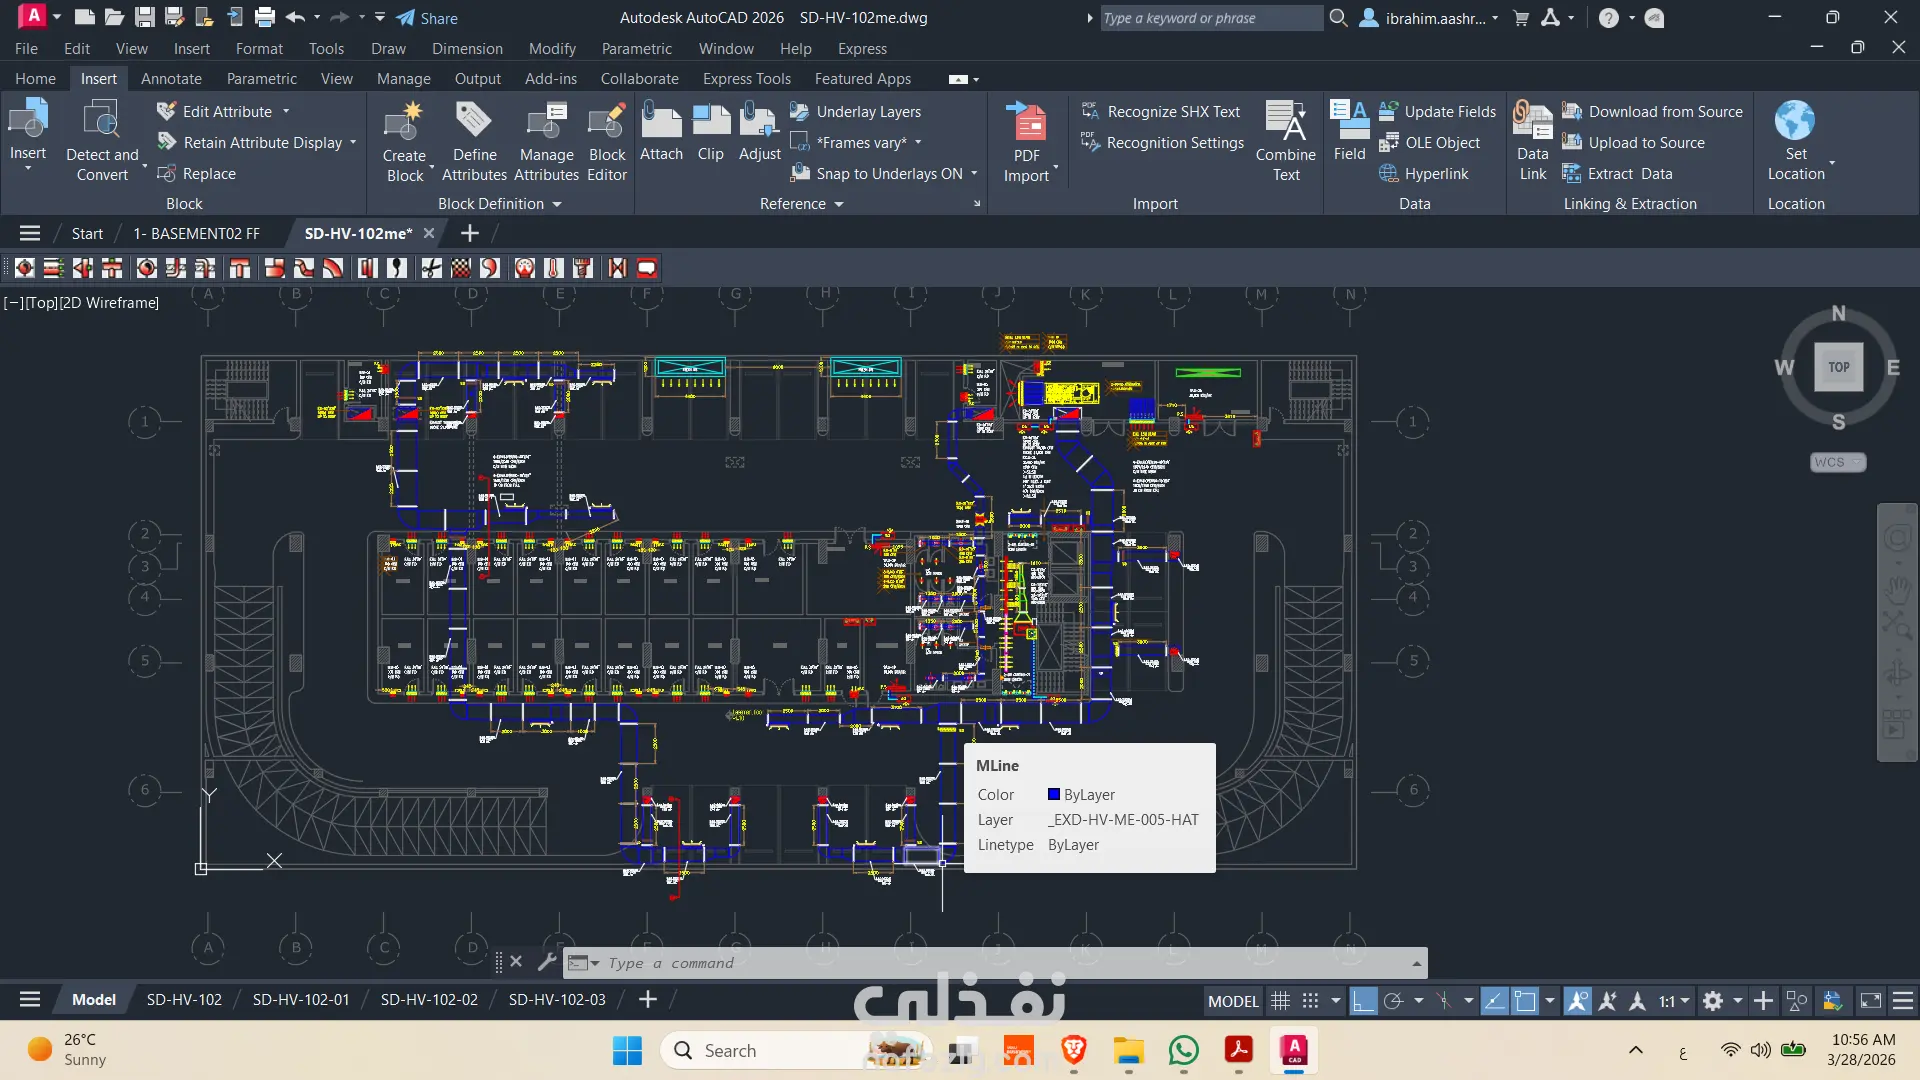1920x1080 pixels.
Task: Click Recognition Settings button
Action: (x=1174, y=143)
